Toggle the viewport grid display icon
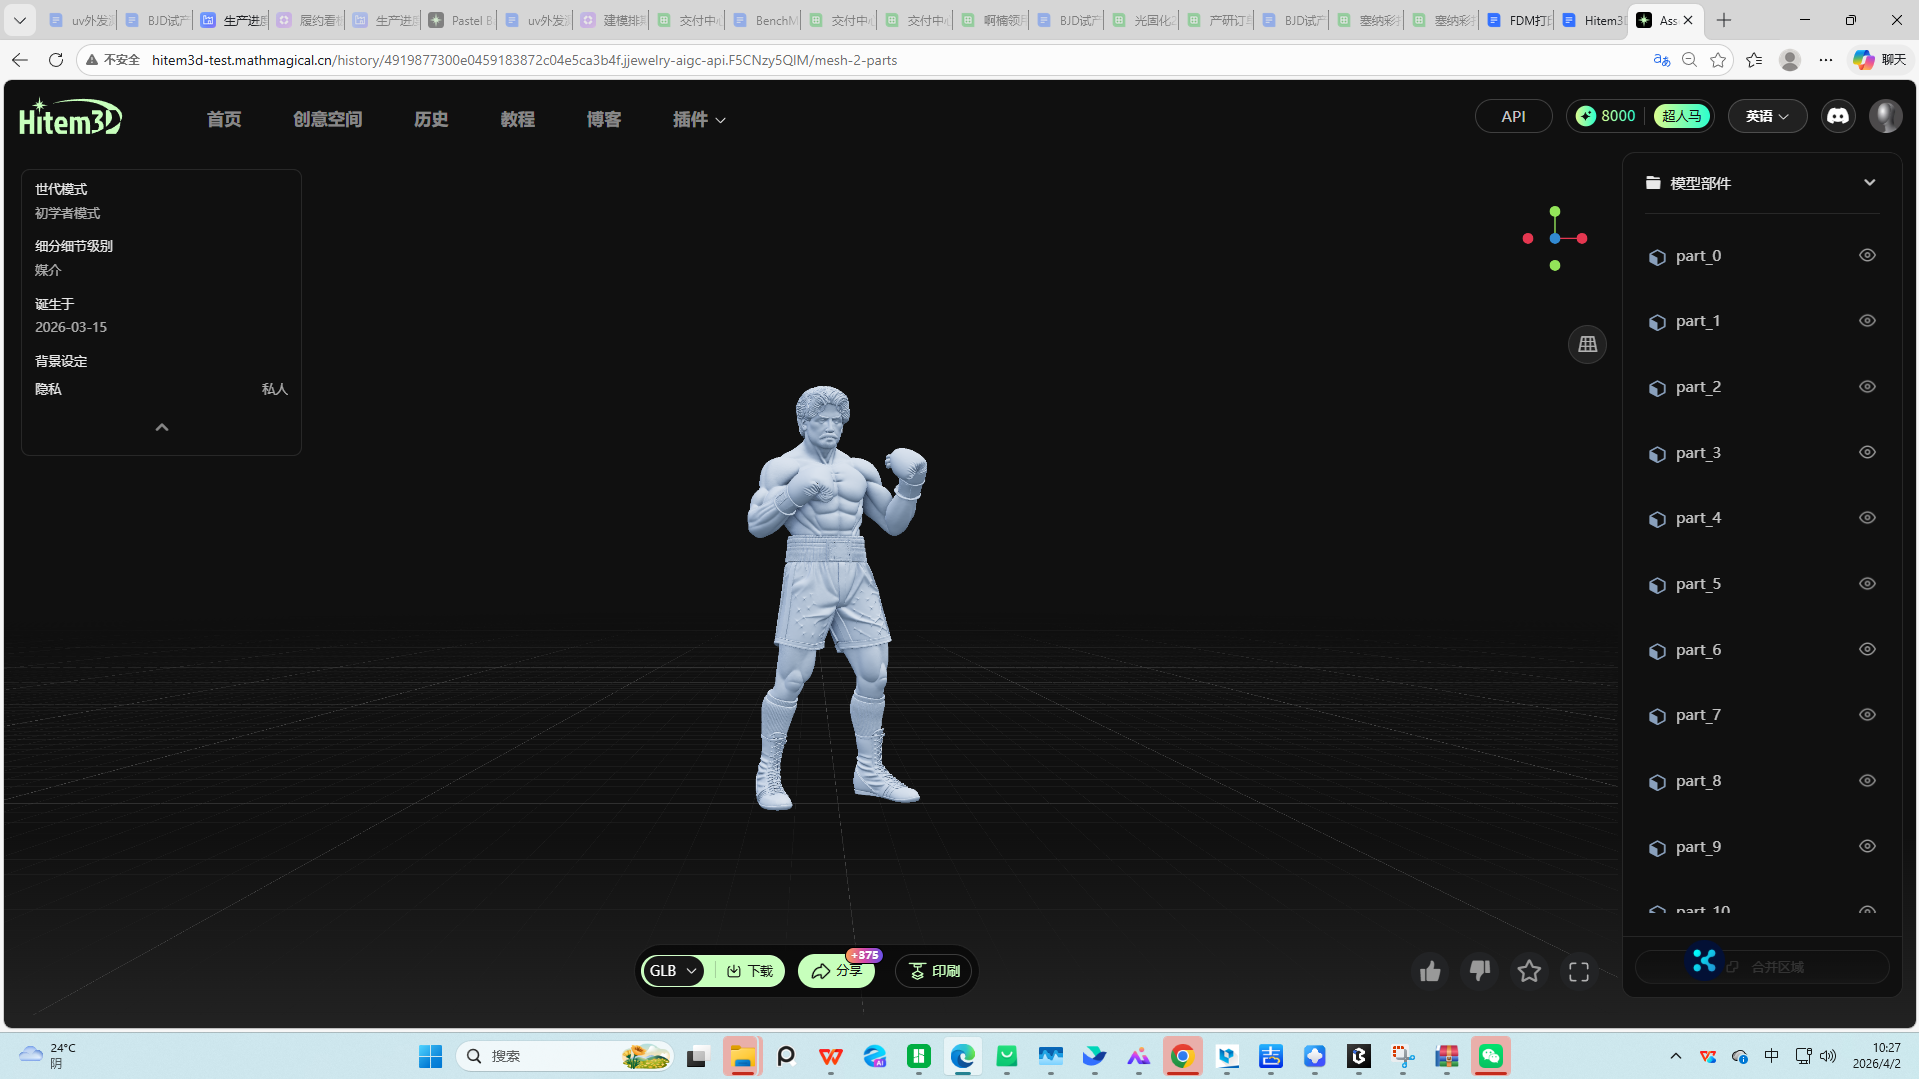This screenshot has width=1919, height=1079. pyautogui.click(x=1586, y=344)
